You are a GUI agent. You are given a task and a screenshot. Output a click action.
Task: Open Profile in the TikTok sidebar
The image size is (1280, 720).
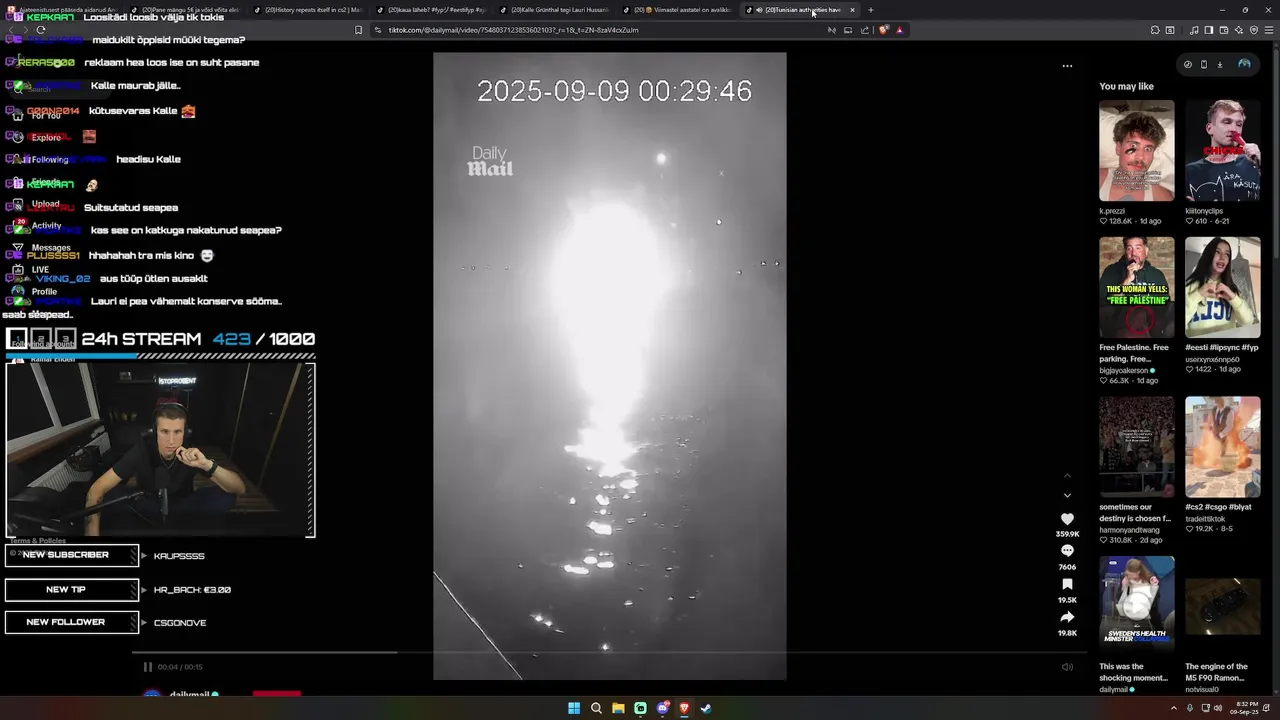44,292
